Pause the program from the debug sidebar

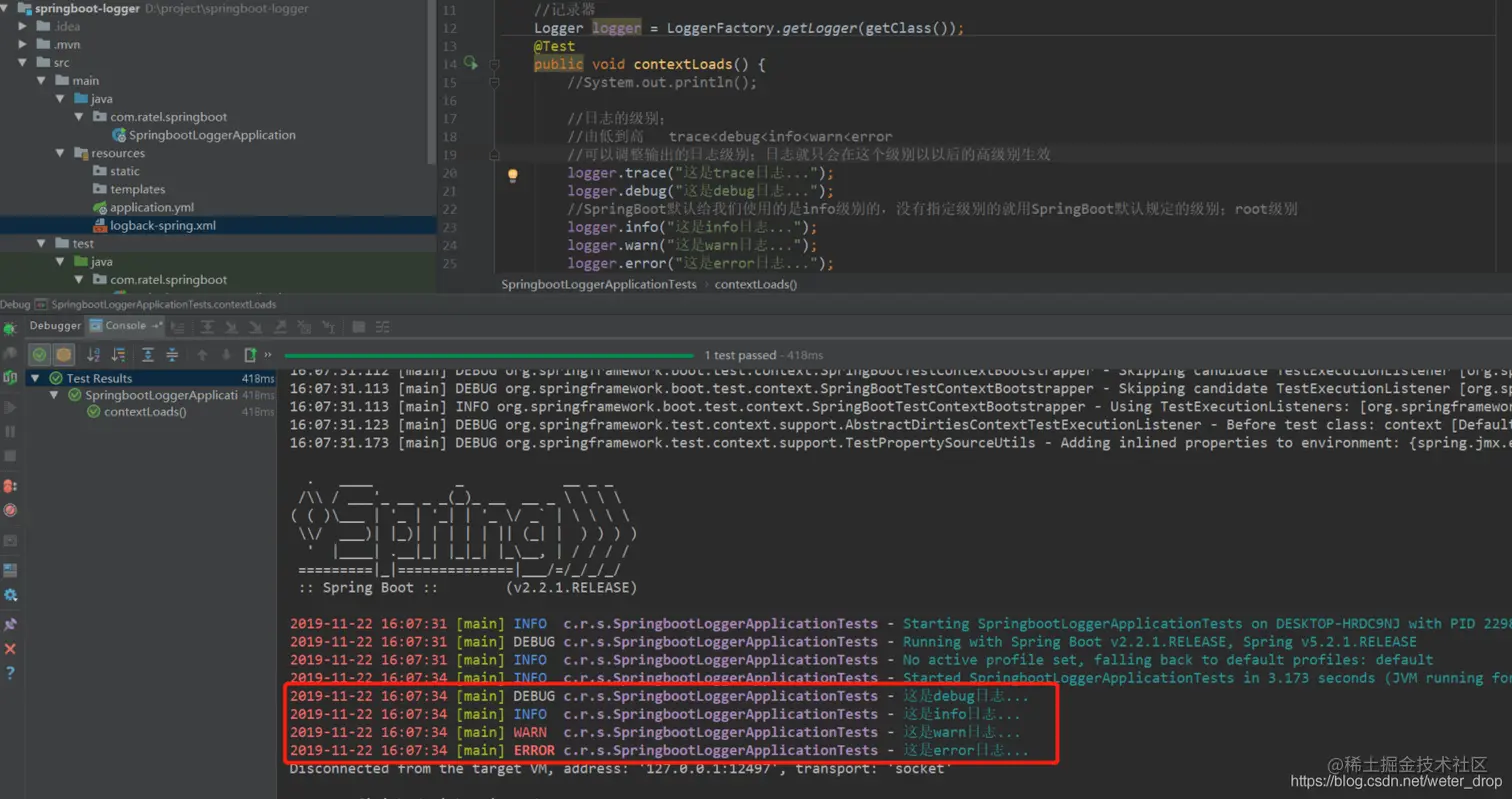tap(10, 431)
